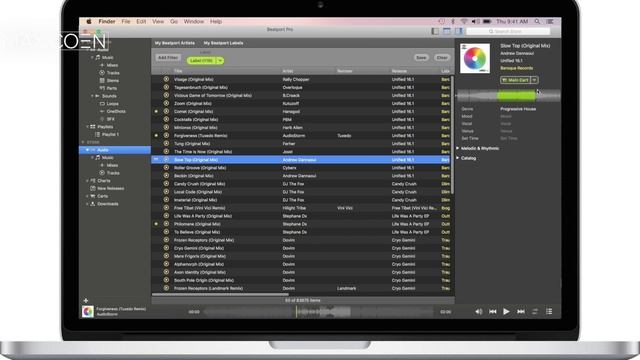The image size is (640, 360).
Task: Toggle the dot marker on Philomene (Original Mix)
Action: [x=156, y=224]
